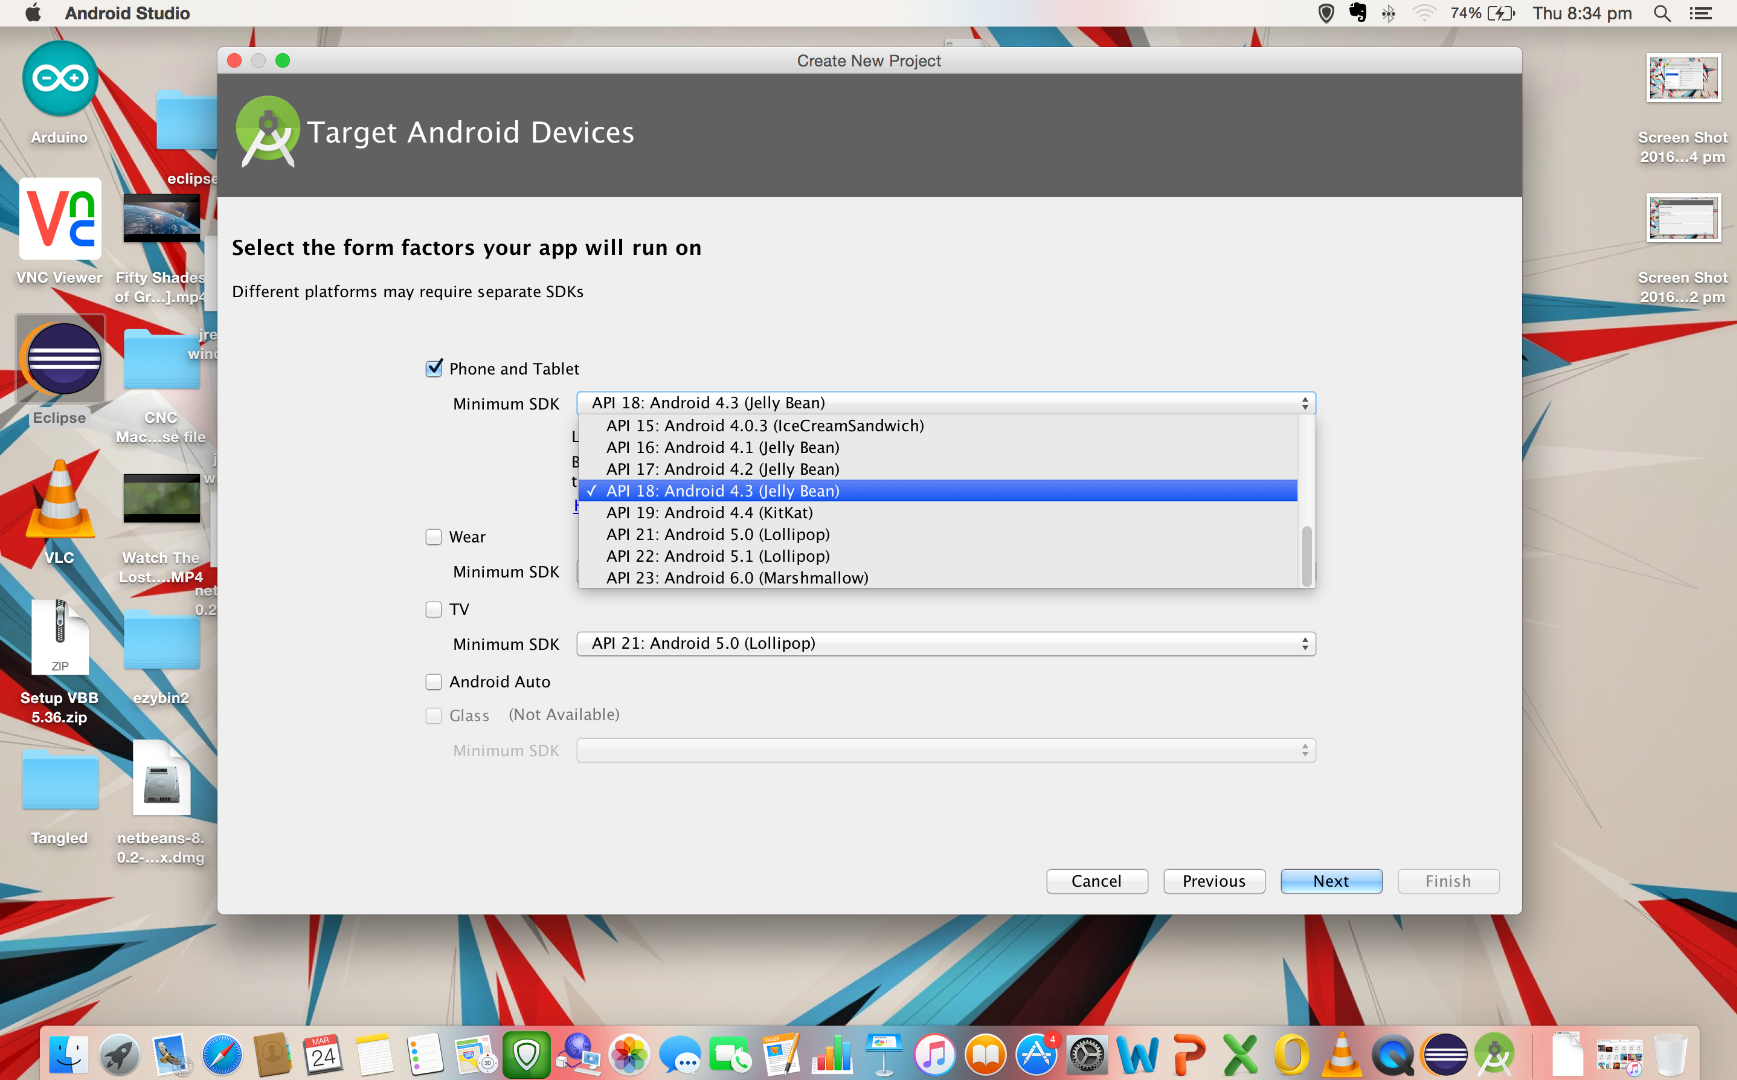Open netbeans dmg file on desktop
This screenshot has width=1737, height=1080.
point(161,780)
